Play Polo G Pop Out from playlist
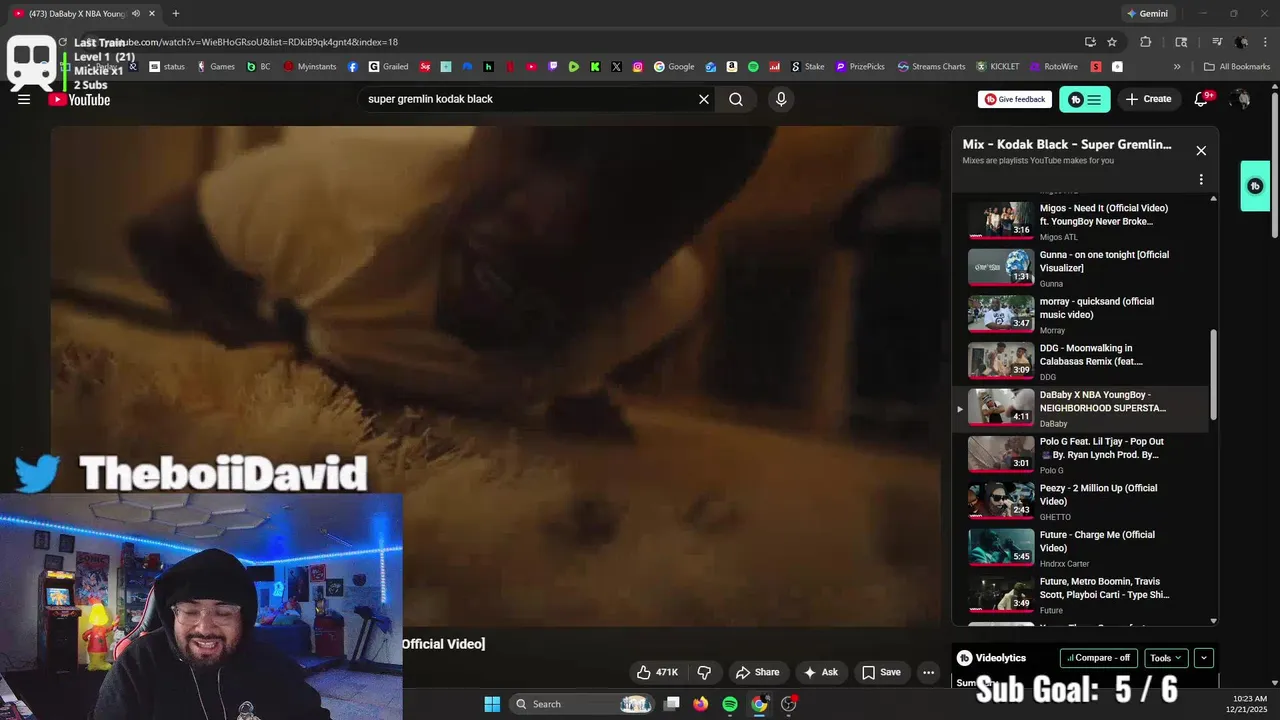This screenshot has width=1280, height=720. click(x=1080, y=455)
